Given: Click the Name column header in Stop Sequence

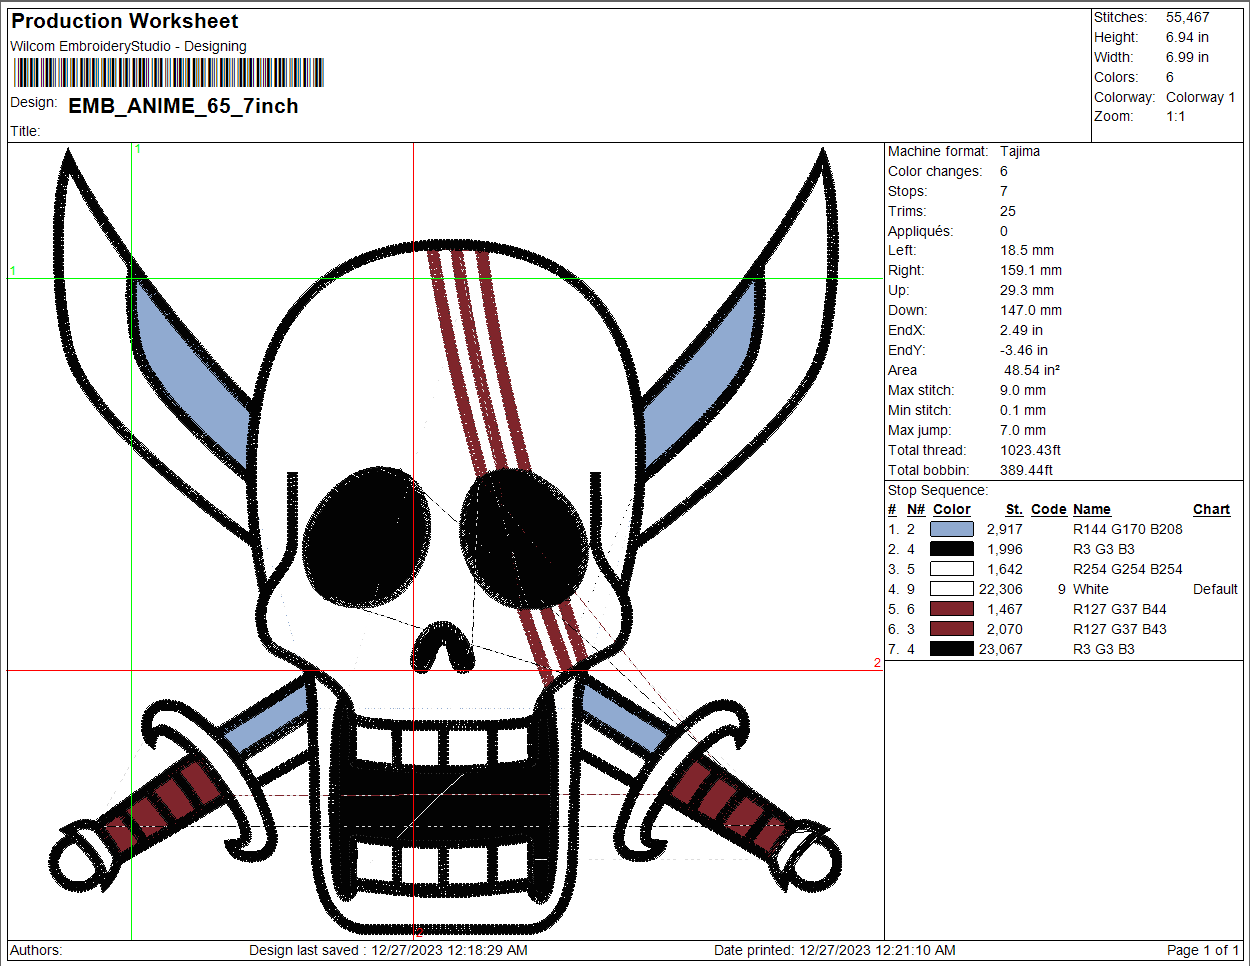Looking at the screenshot, I should tap(1091, 509).
